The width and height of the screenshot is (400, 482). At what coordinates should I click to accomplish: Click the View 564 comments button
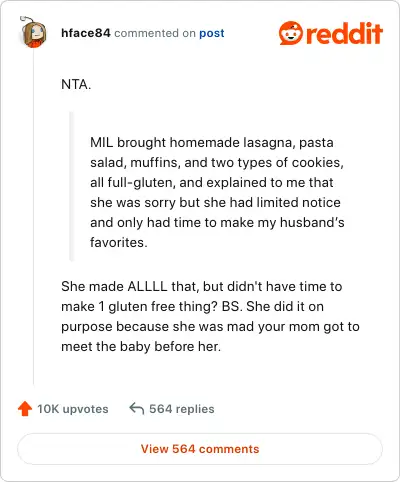[x=200, y=449]
